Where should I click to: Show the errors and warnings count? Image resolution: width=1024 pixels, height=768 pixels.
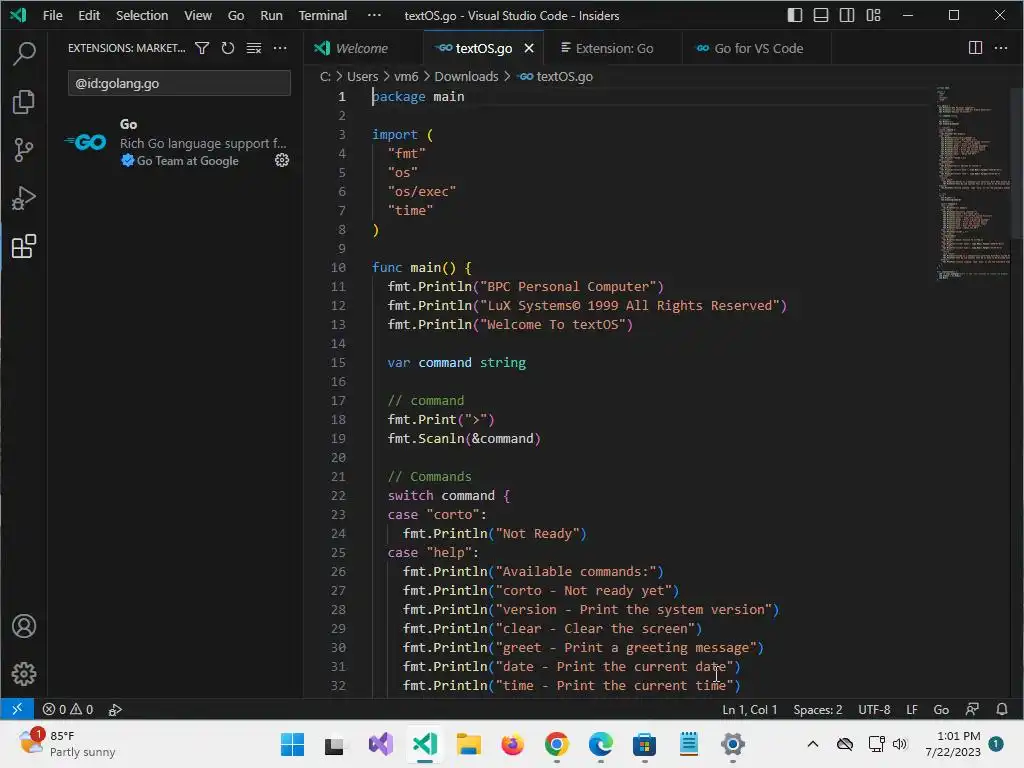tap(68, 709)
